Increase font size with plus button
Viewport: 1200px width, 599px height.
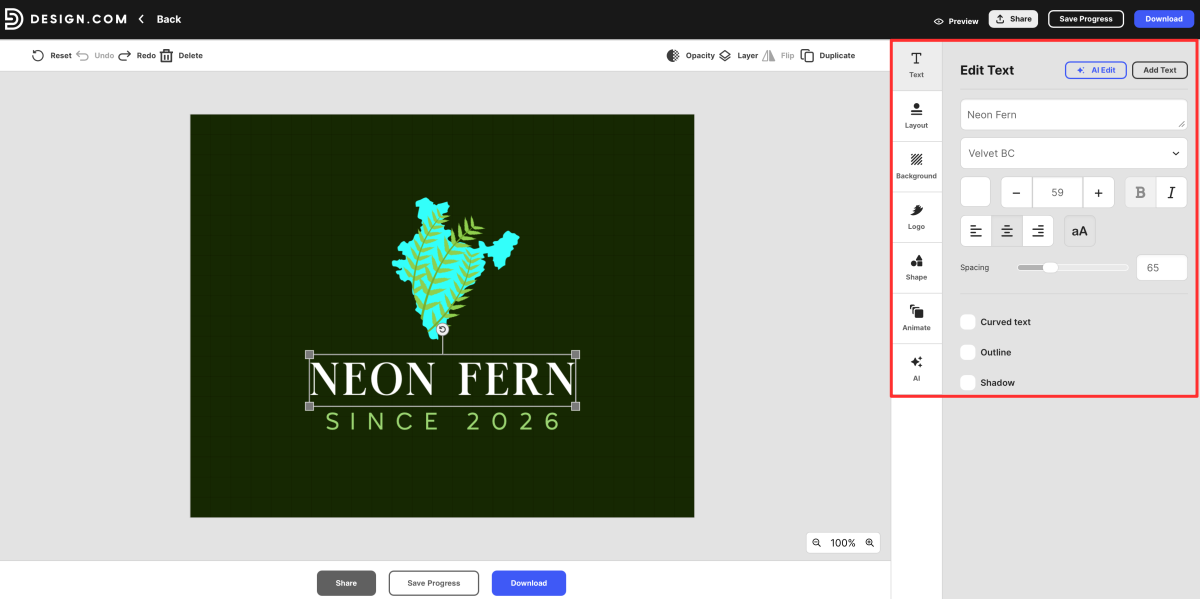(x=1098, y=192)
